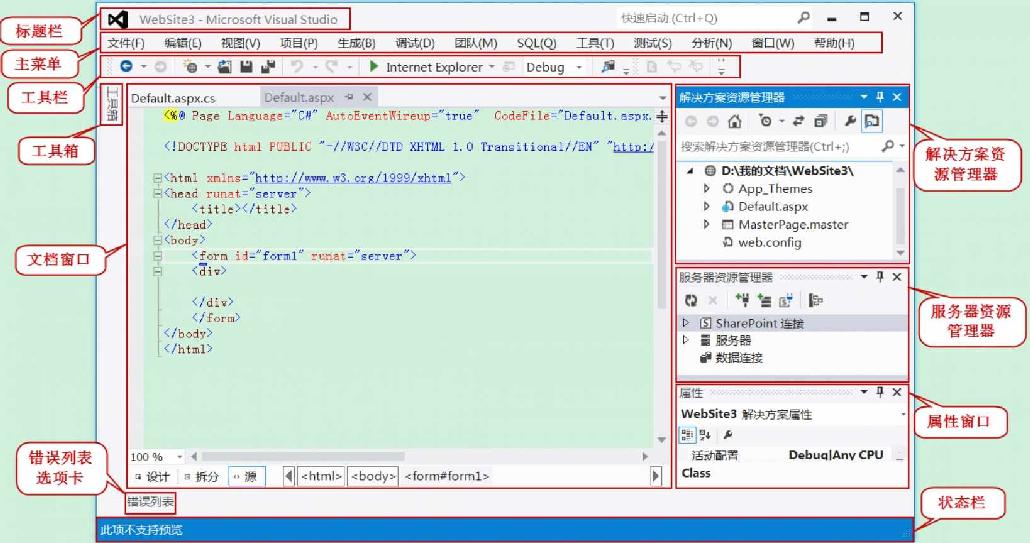Click the Refresh icon in Server Explorer
The height and width of the screenshot is (543, 1030).
coord(690,300)
